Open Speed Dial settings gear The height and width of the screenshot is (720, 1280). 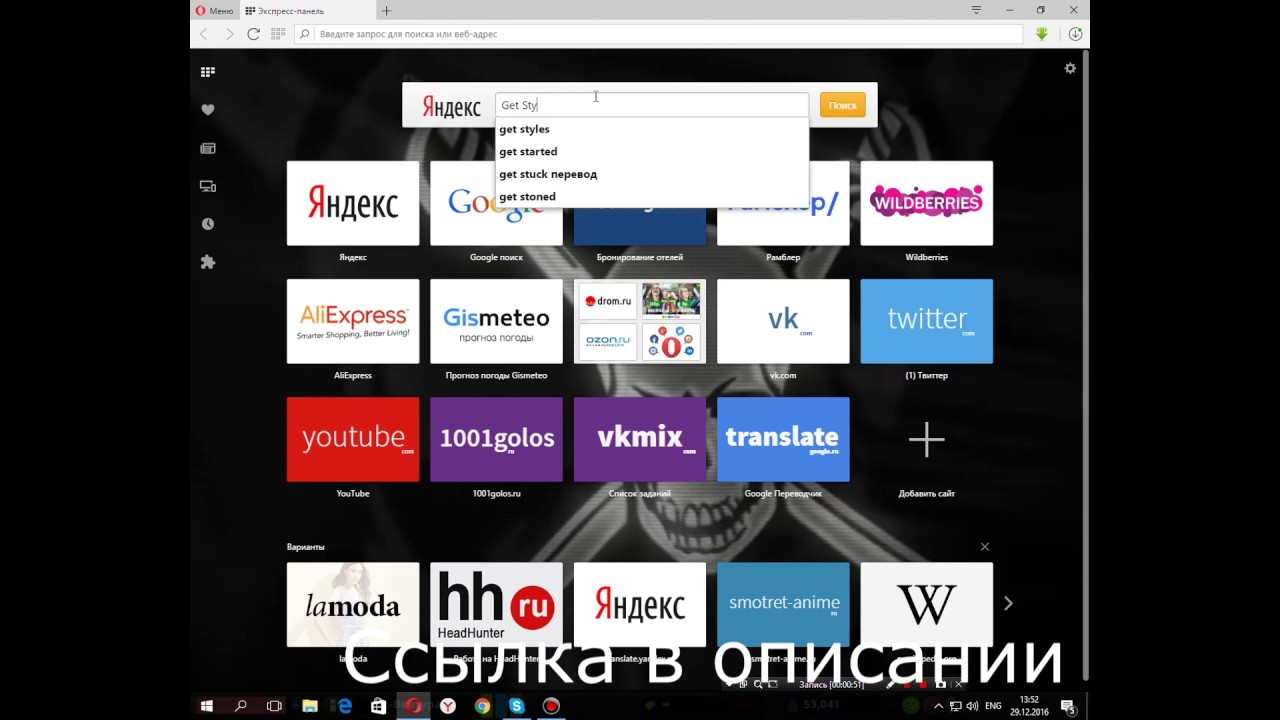[1070, 68]
